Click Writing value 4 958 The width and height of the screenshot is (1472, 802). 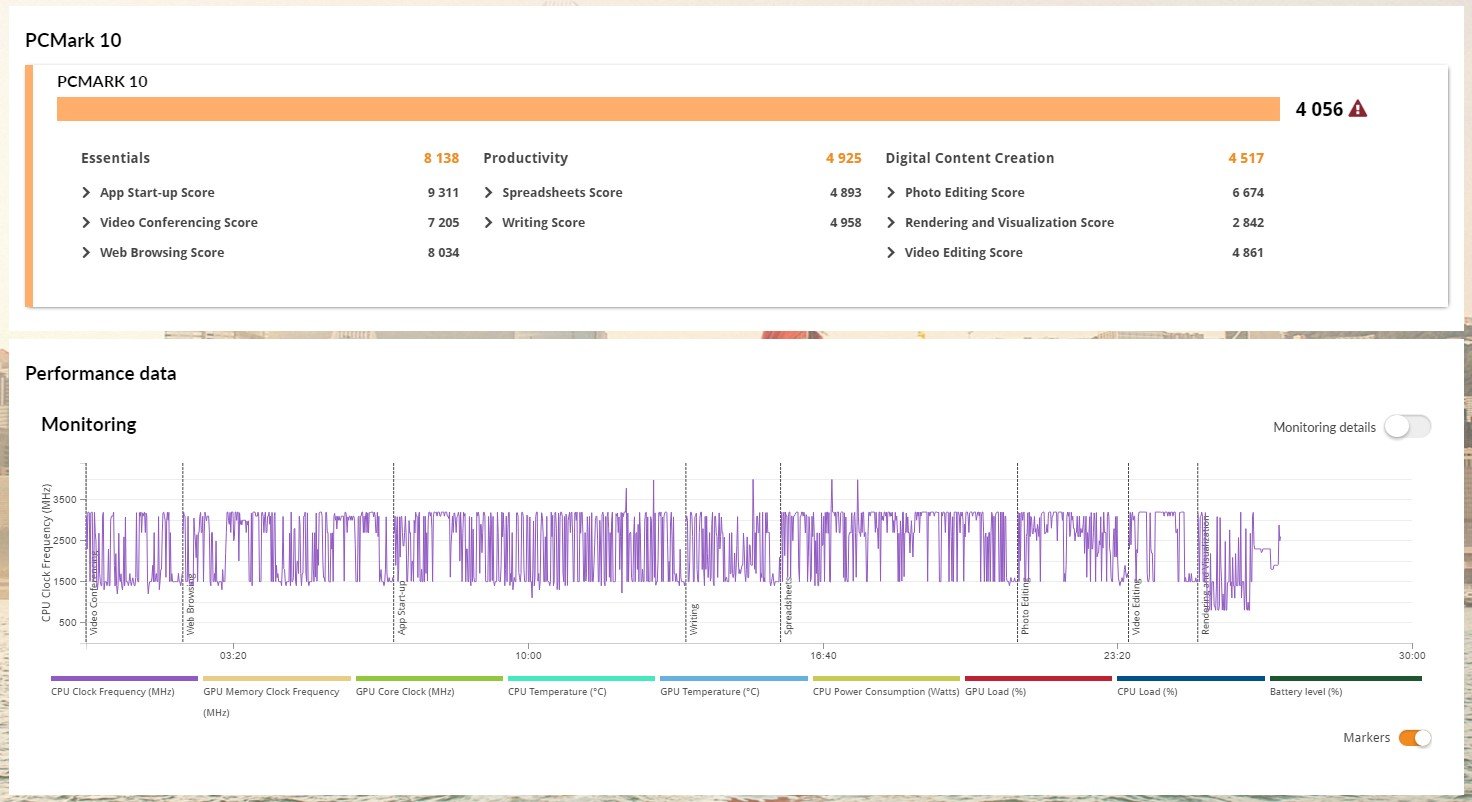[x=845, y=223]
